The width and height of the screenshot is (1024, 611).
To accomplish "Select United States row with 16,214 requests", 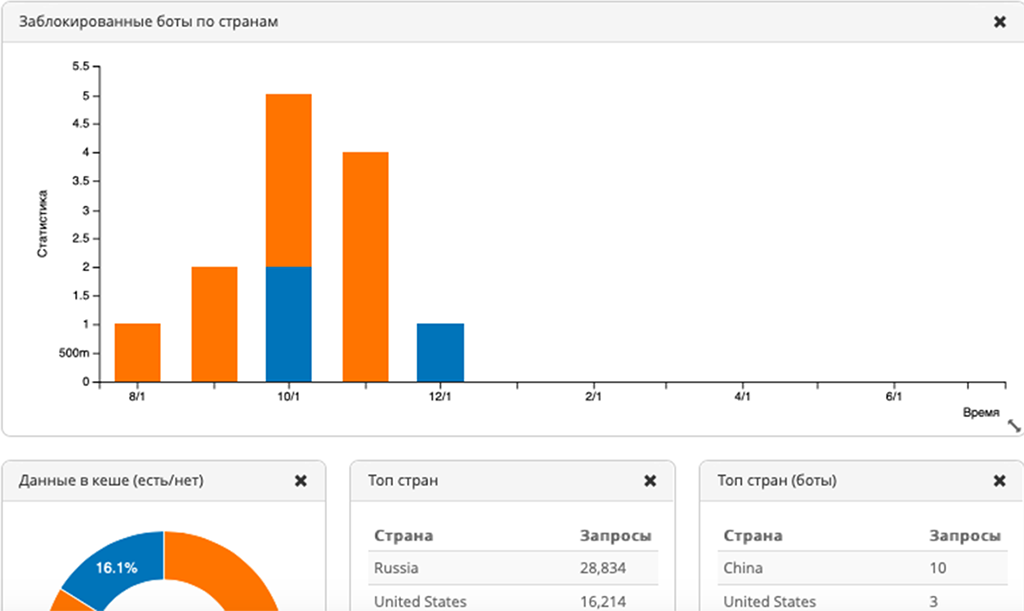I will (513, 601).
